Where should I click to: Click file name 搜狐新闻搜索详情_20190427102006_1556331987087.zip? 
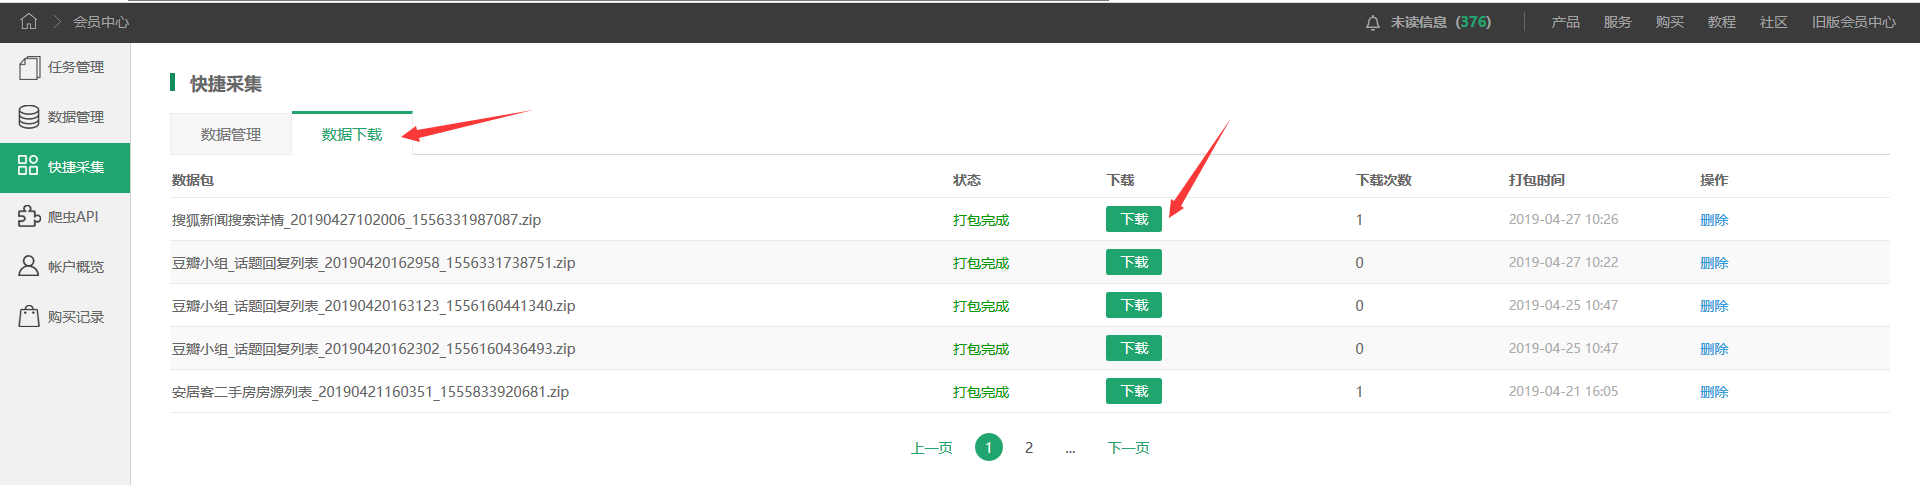pos(356,220)
